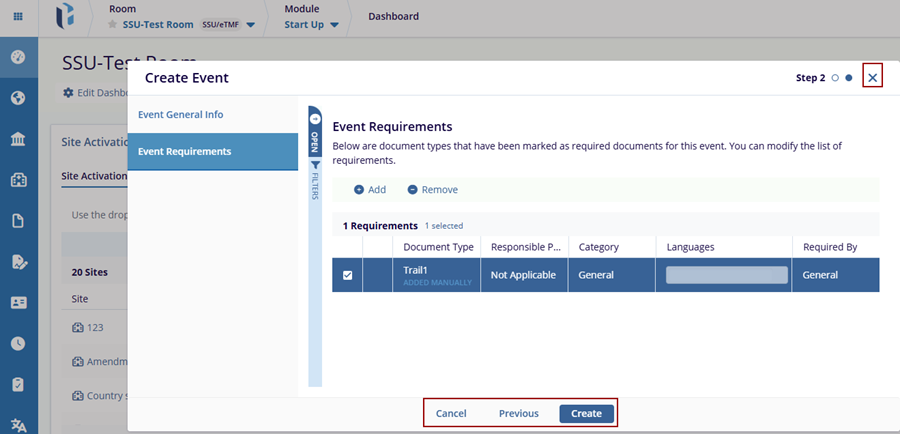Click the clipboard check icon in sidebar
Image resolution: width=900 pixels, height=434 pixels.
[x=18, y=384]
